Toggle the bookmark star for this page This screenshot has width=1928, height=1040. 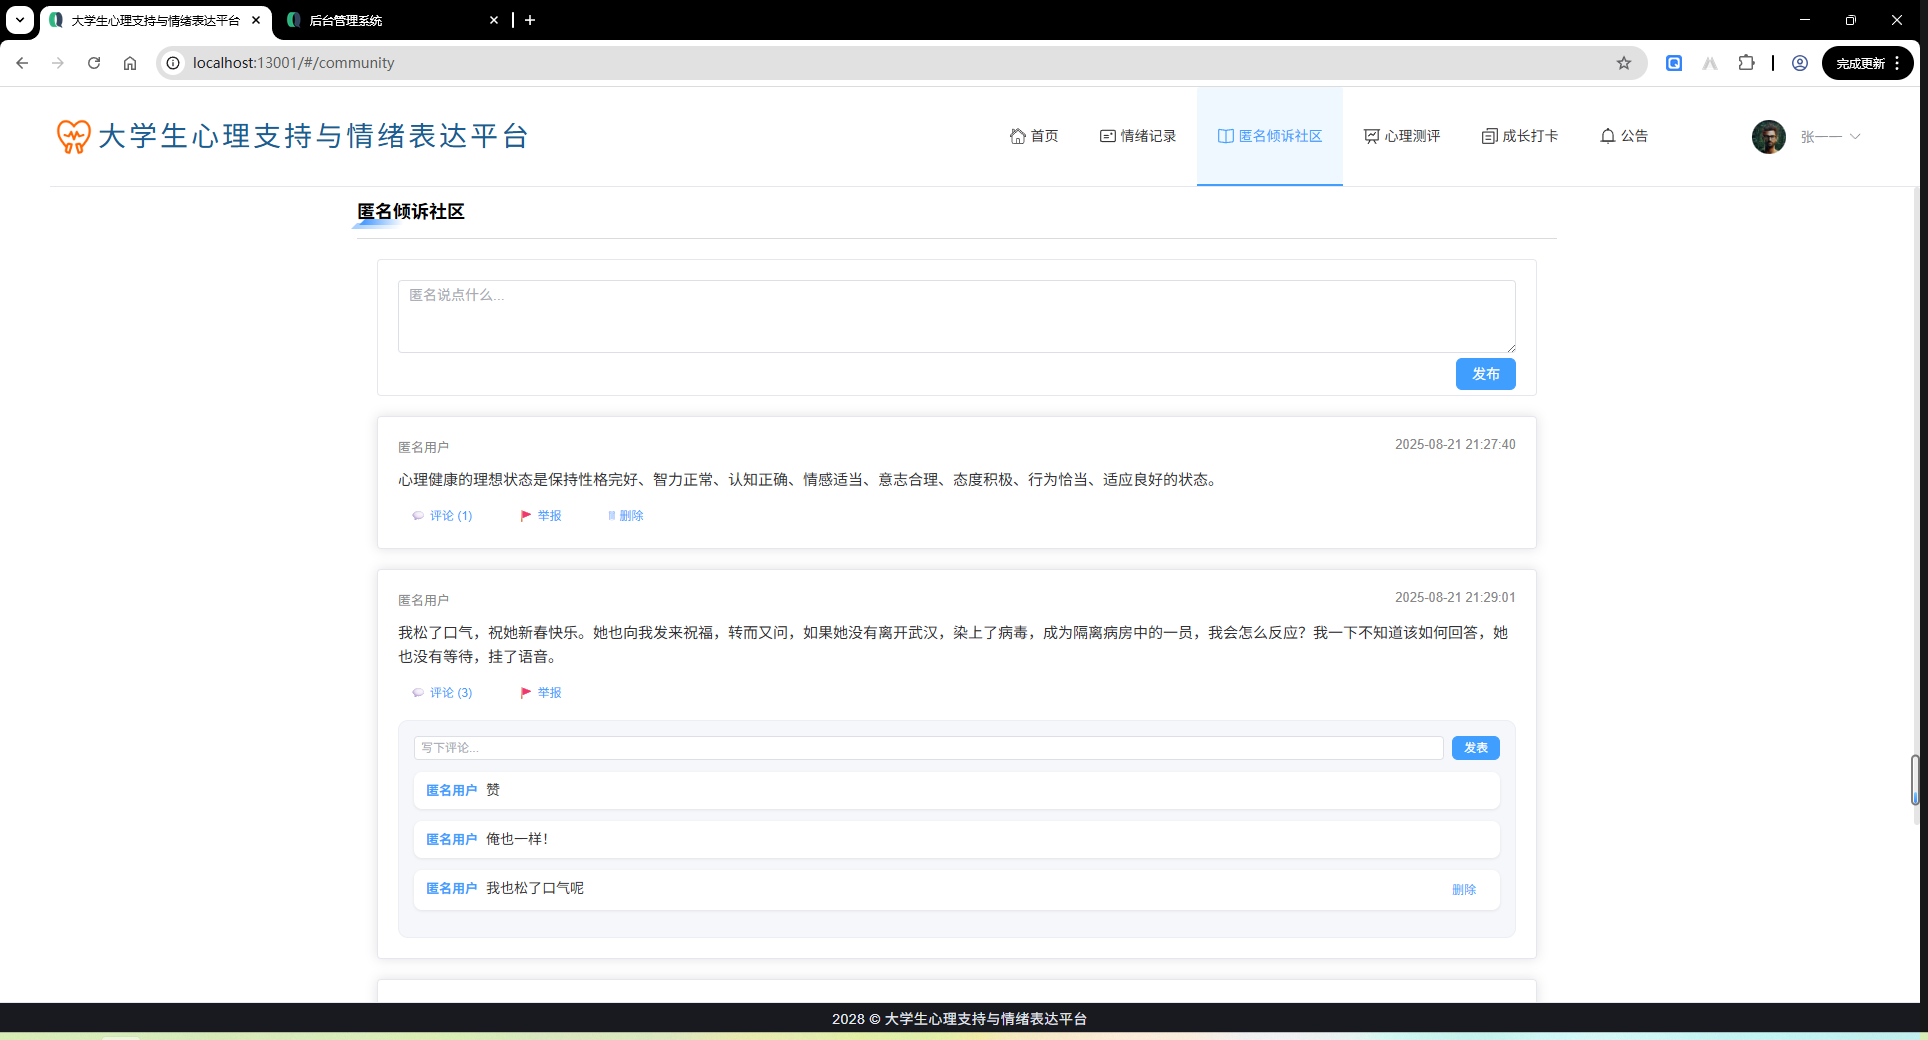click(1623, 62)
